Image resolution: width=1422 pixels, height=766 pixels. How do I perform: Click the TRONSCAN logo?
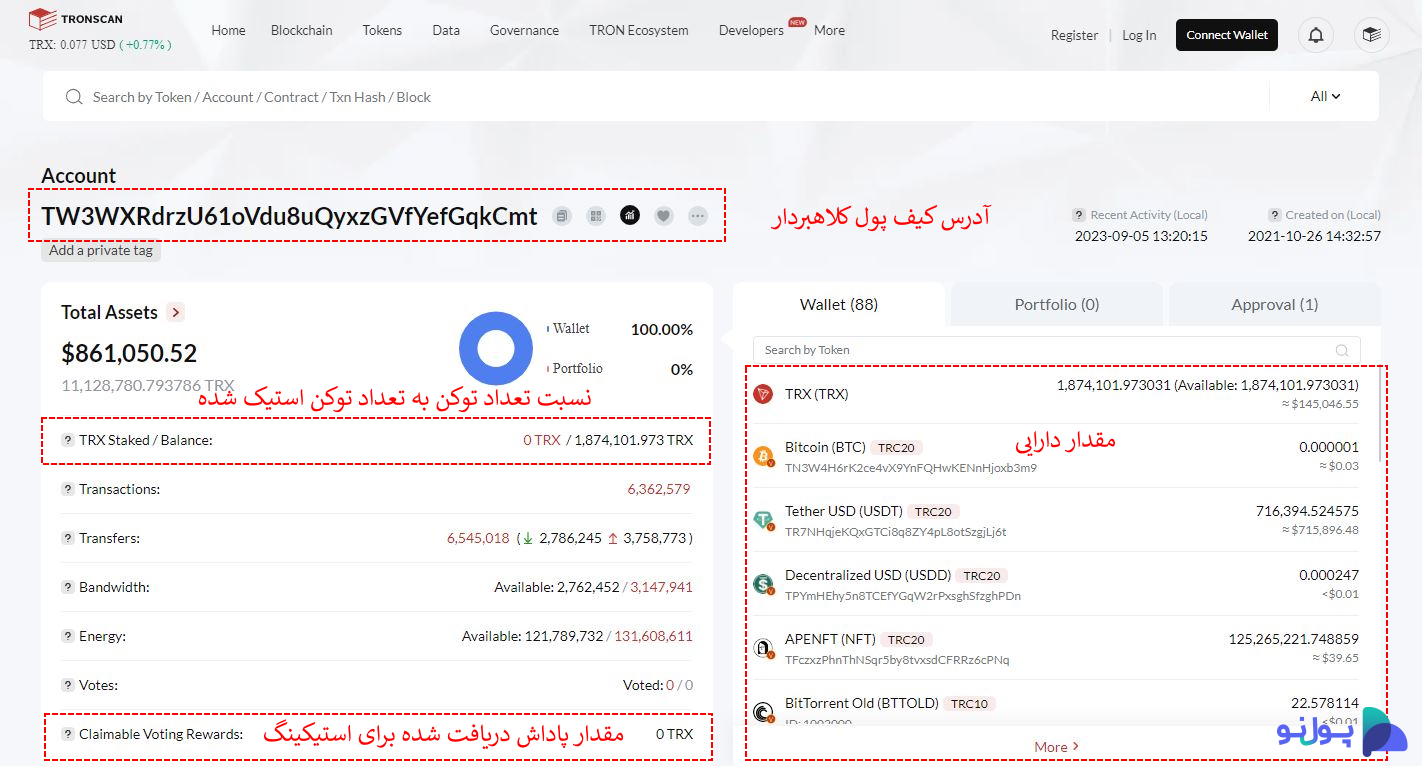(x=75, y=18)
